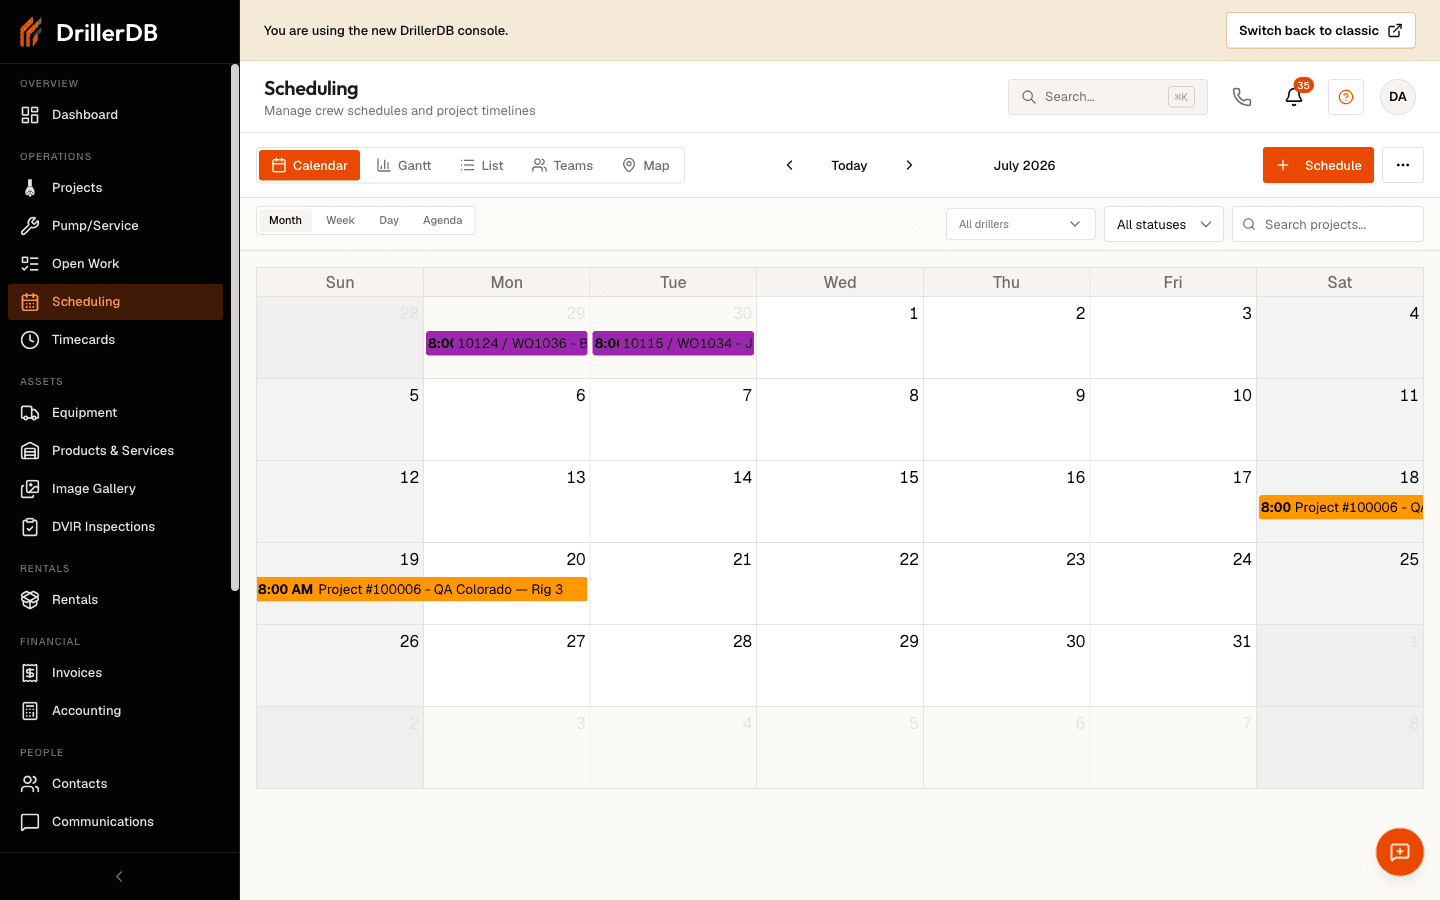Switch to List view tab
1440x900 pixels.
tap(482, 165)
